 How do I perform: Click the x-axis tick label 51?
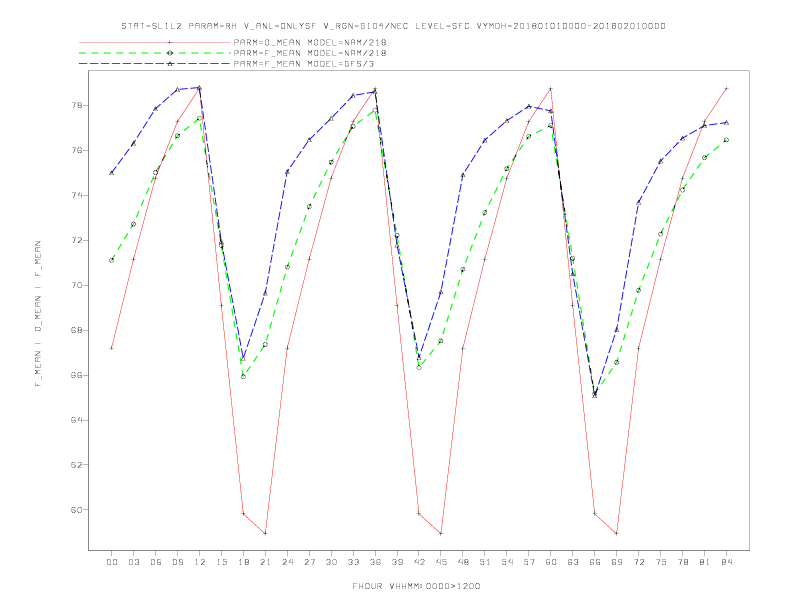coord(485,562)
